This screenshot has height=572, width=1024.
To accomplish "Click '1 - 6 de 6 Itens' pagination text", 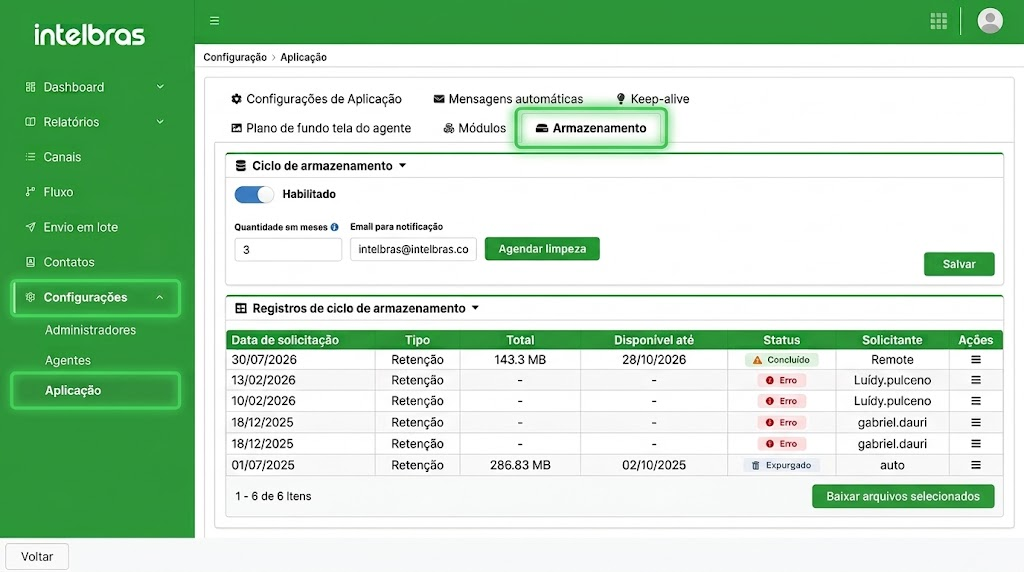I will coord(273,496).
